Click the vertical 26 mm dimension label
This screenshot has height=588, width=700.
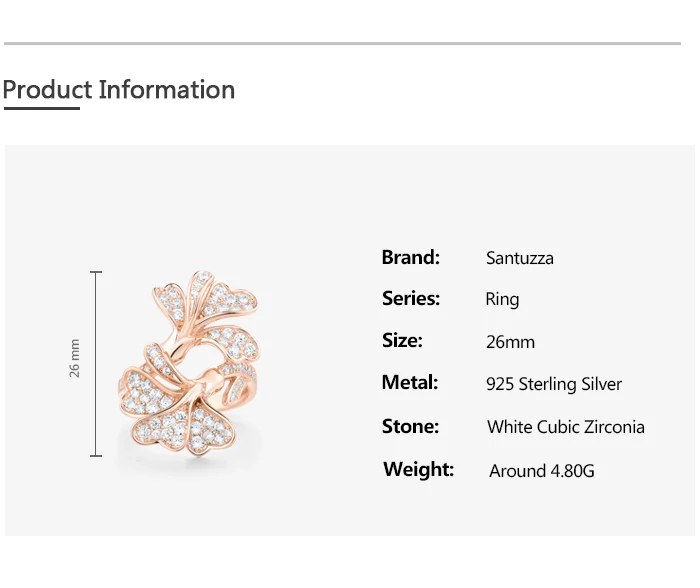click(x=75, y=358)
